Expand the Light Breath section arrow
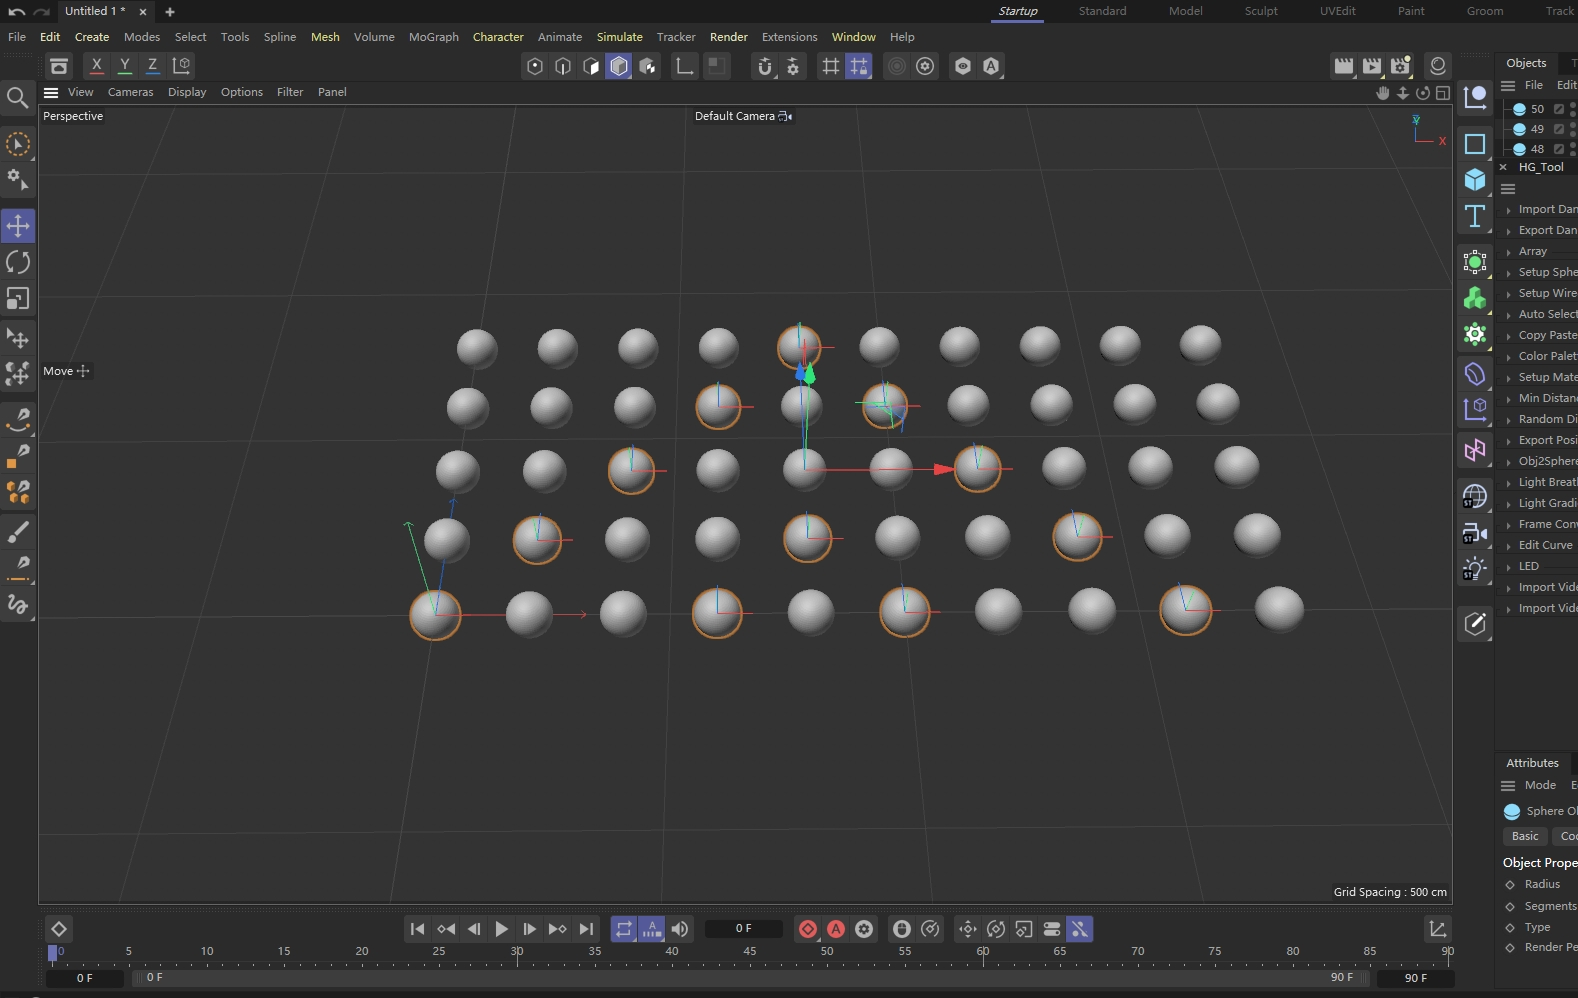 [x=1509, y=483]
